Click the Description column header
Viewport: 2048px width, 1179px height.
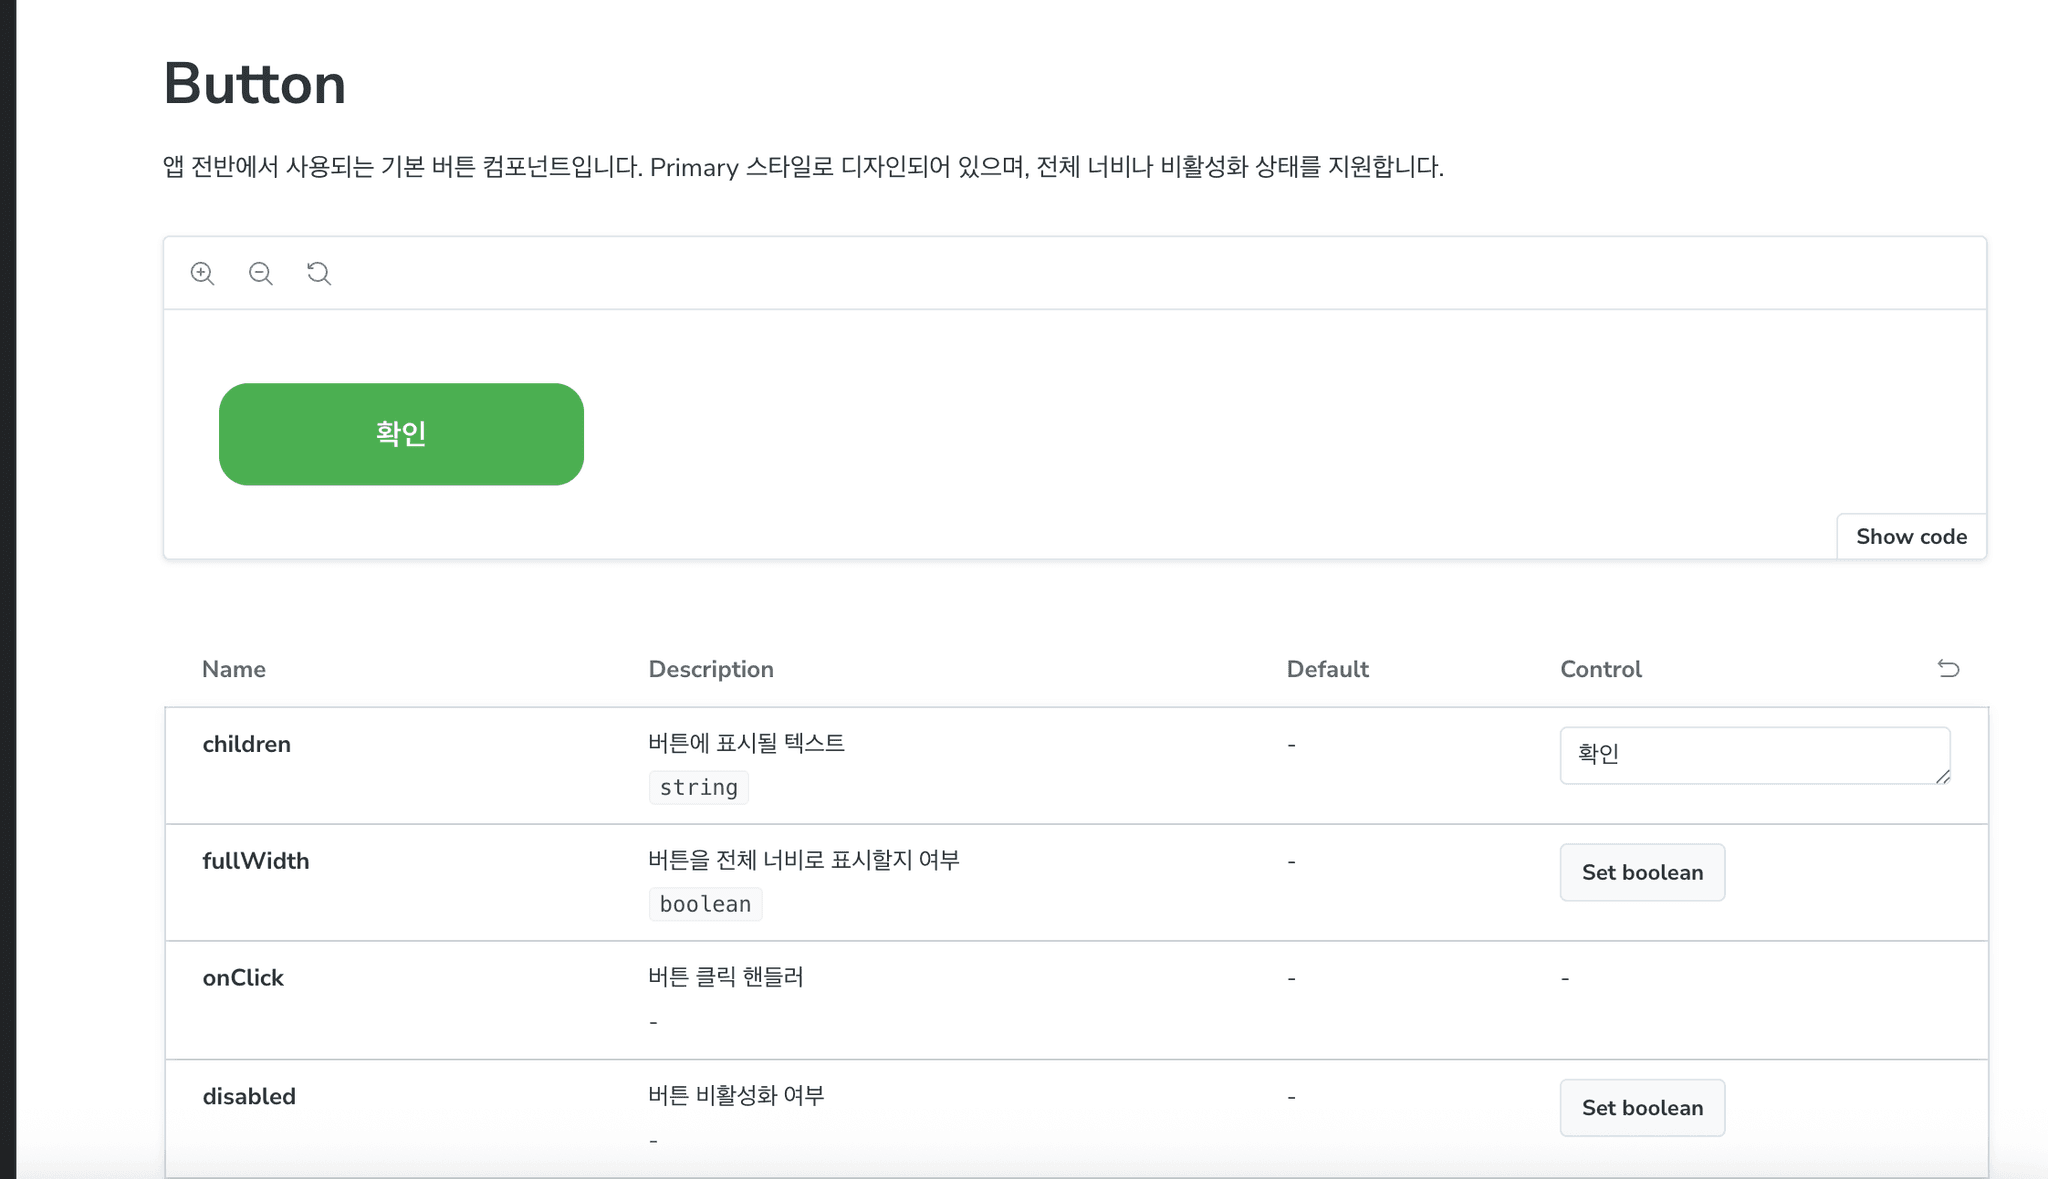711,669
